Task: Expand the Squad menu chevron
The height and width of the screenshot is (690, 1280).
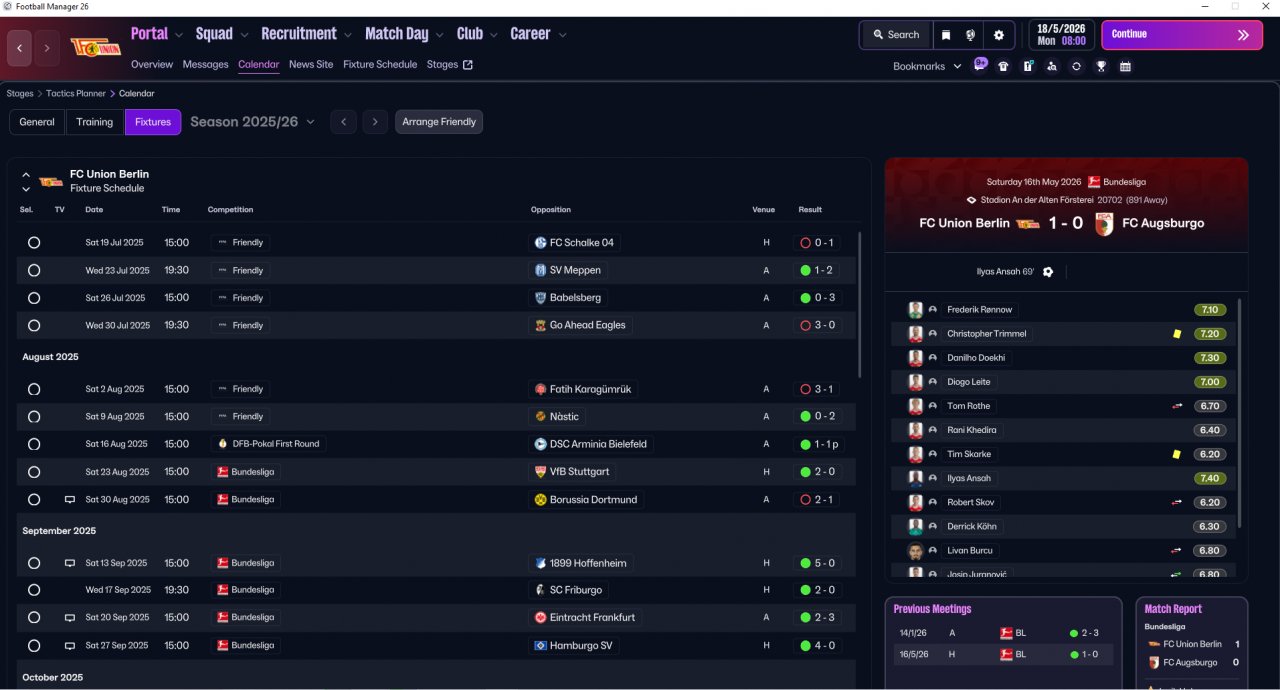Action: pos(245,35)
